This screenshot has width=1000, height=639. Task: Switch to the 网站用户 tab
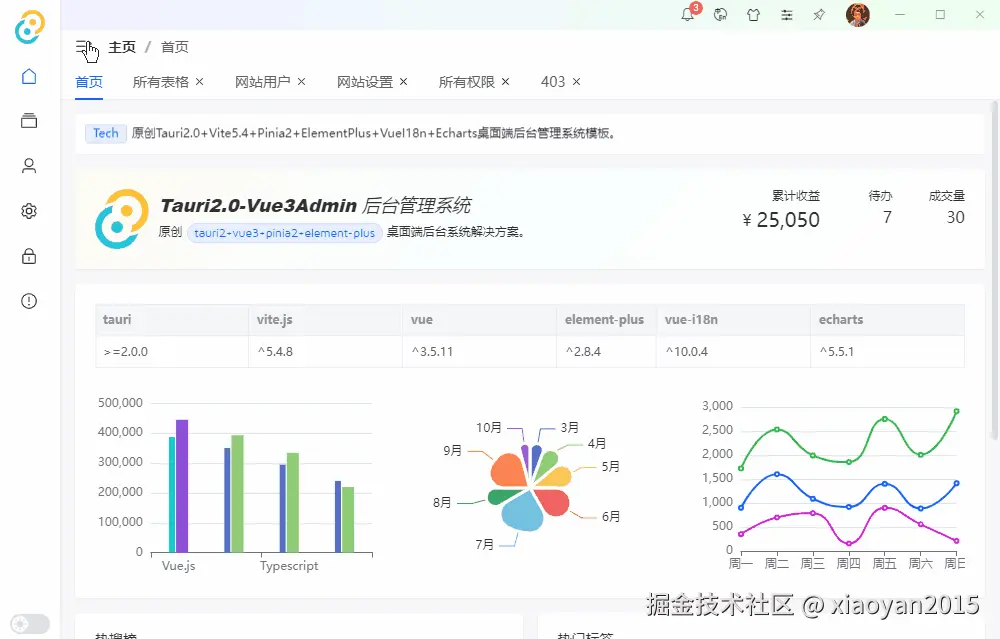click(x=263, y=82)
